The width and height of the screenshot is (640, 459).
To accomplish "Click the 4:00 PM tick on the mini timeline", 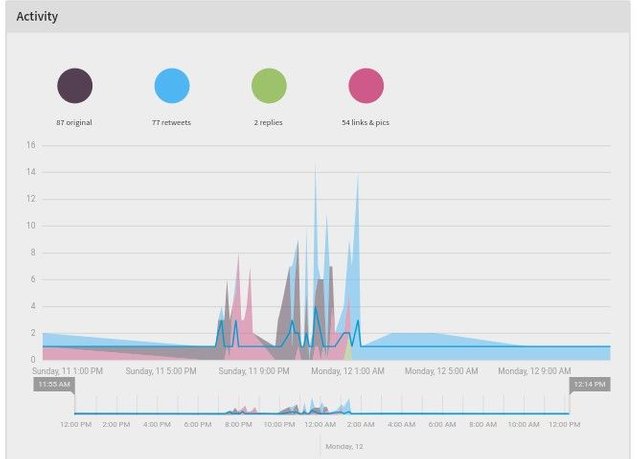I will click(x=157, y=424).
